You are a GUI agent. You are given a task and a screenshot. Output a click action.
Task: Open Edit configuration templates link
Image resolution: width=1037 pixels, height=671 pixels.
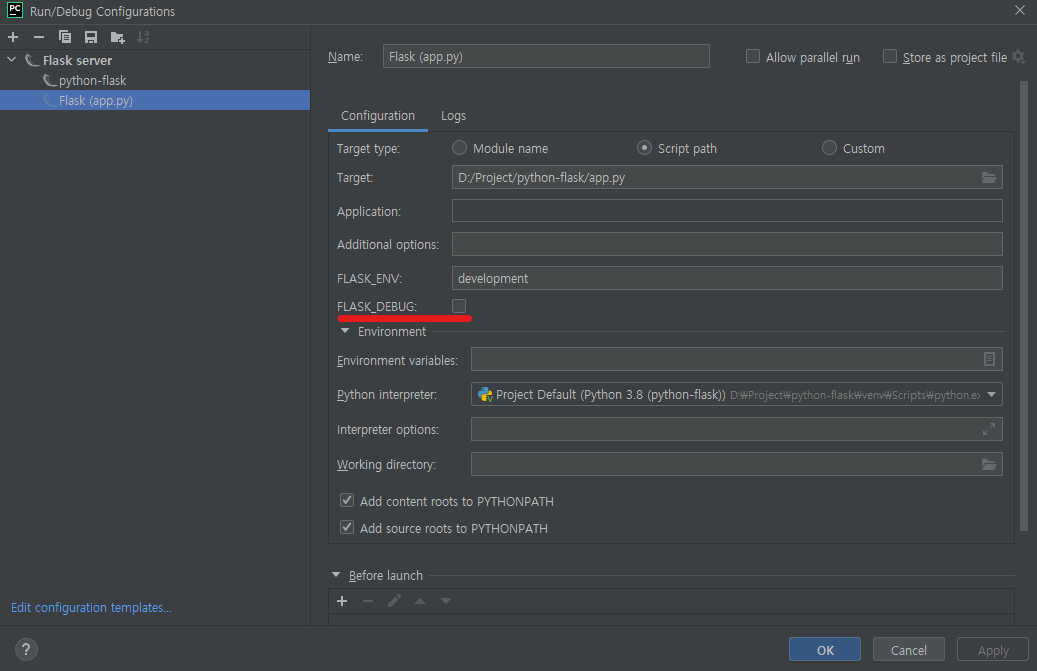(x=91, y=608)
